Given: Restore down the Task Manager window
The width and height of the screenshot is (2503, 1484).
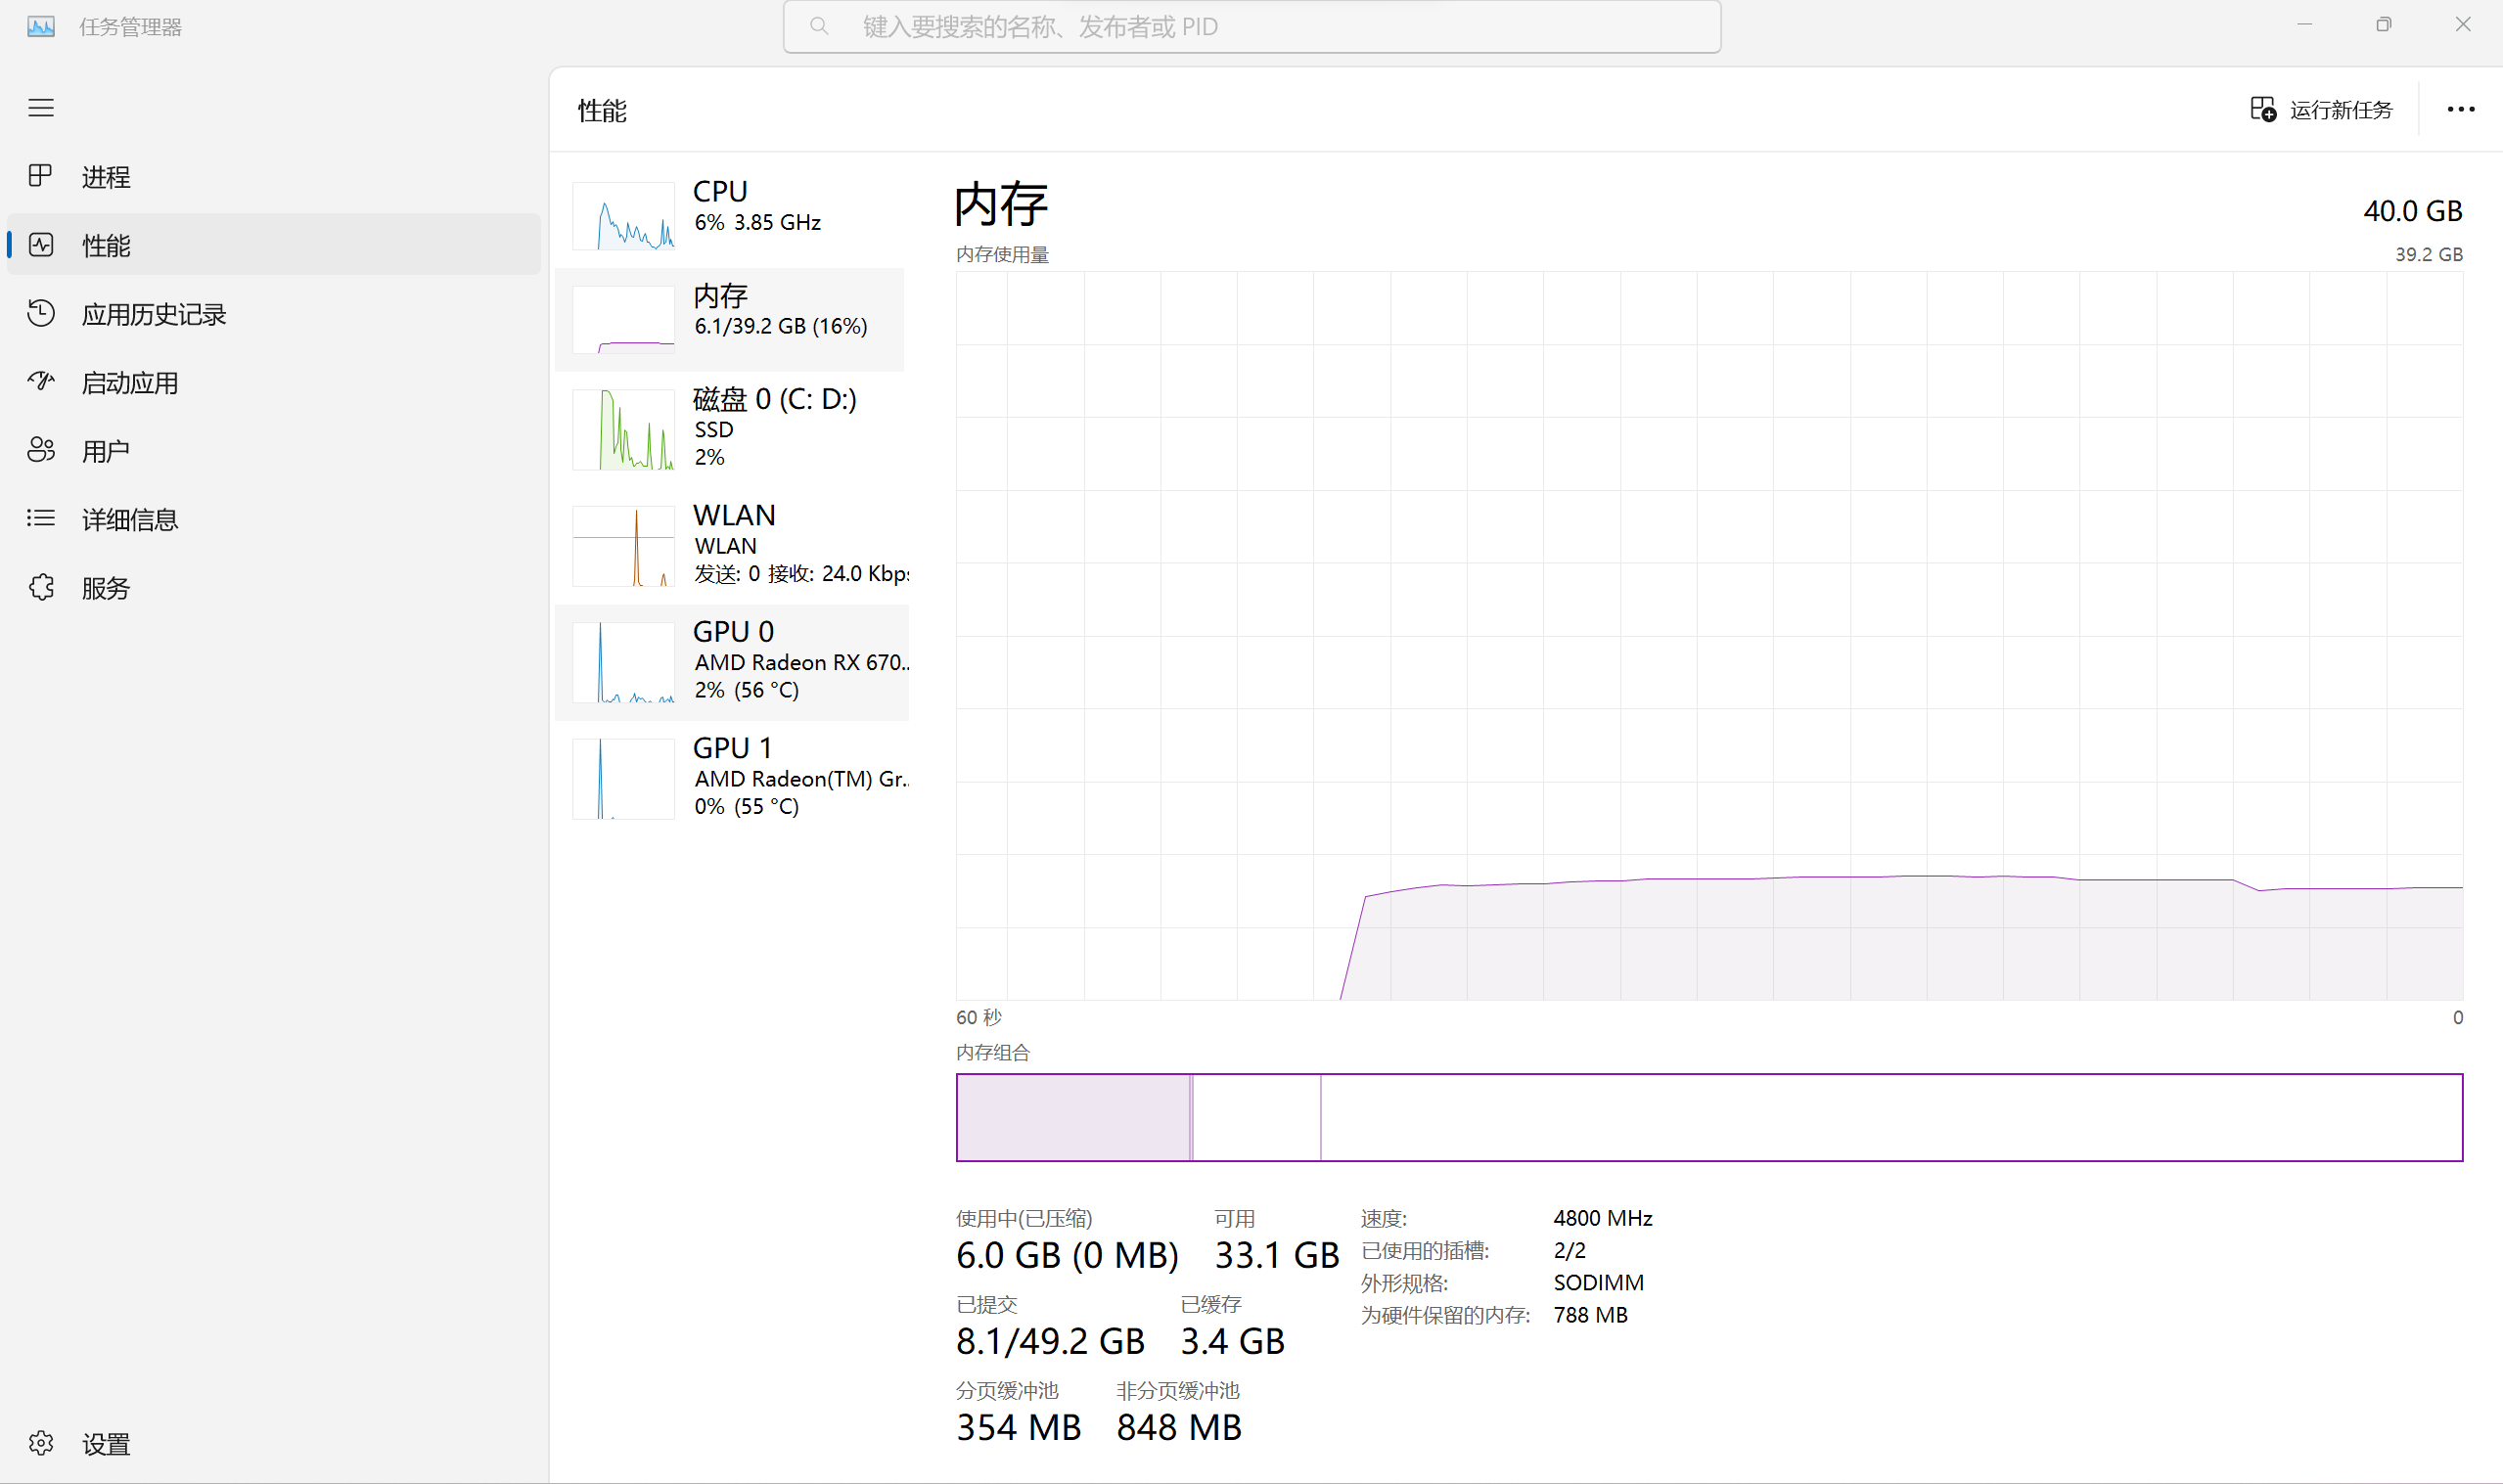Looking at the screenshot, I should [2384, 25].
